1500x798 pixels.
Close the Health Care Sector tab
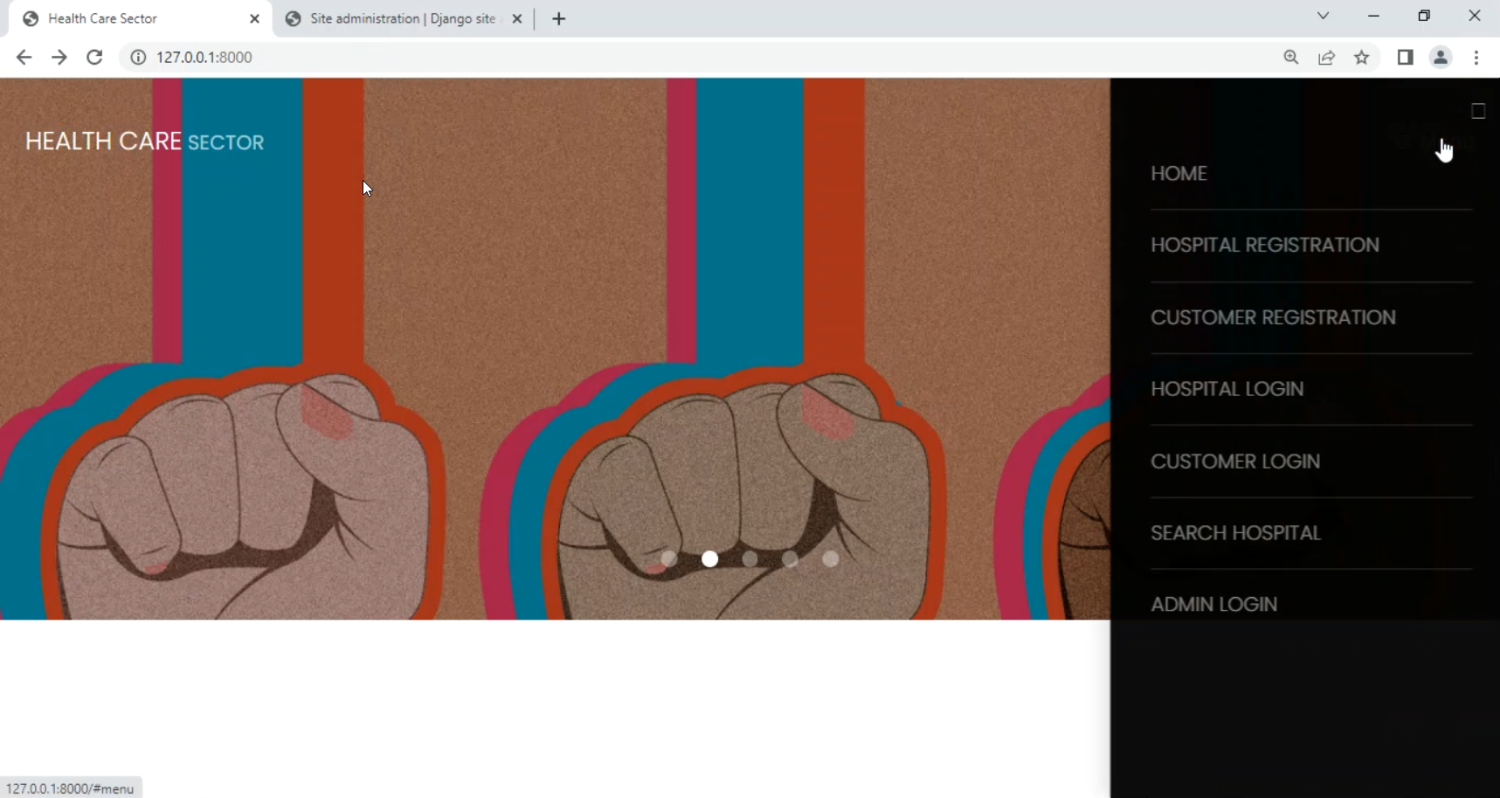pos(254,19)
